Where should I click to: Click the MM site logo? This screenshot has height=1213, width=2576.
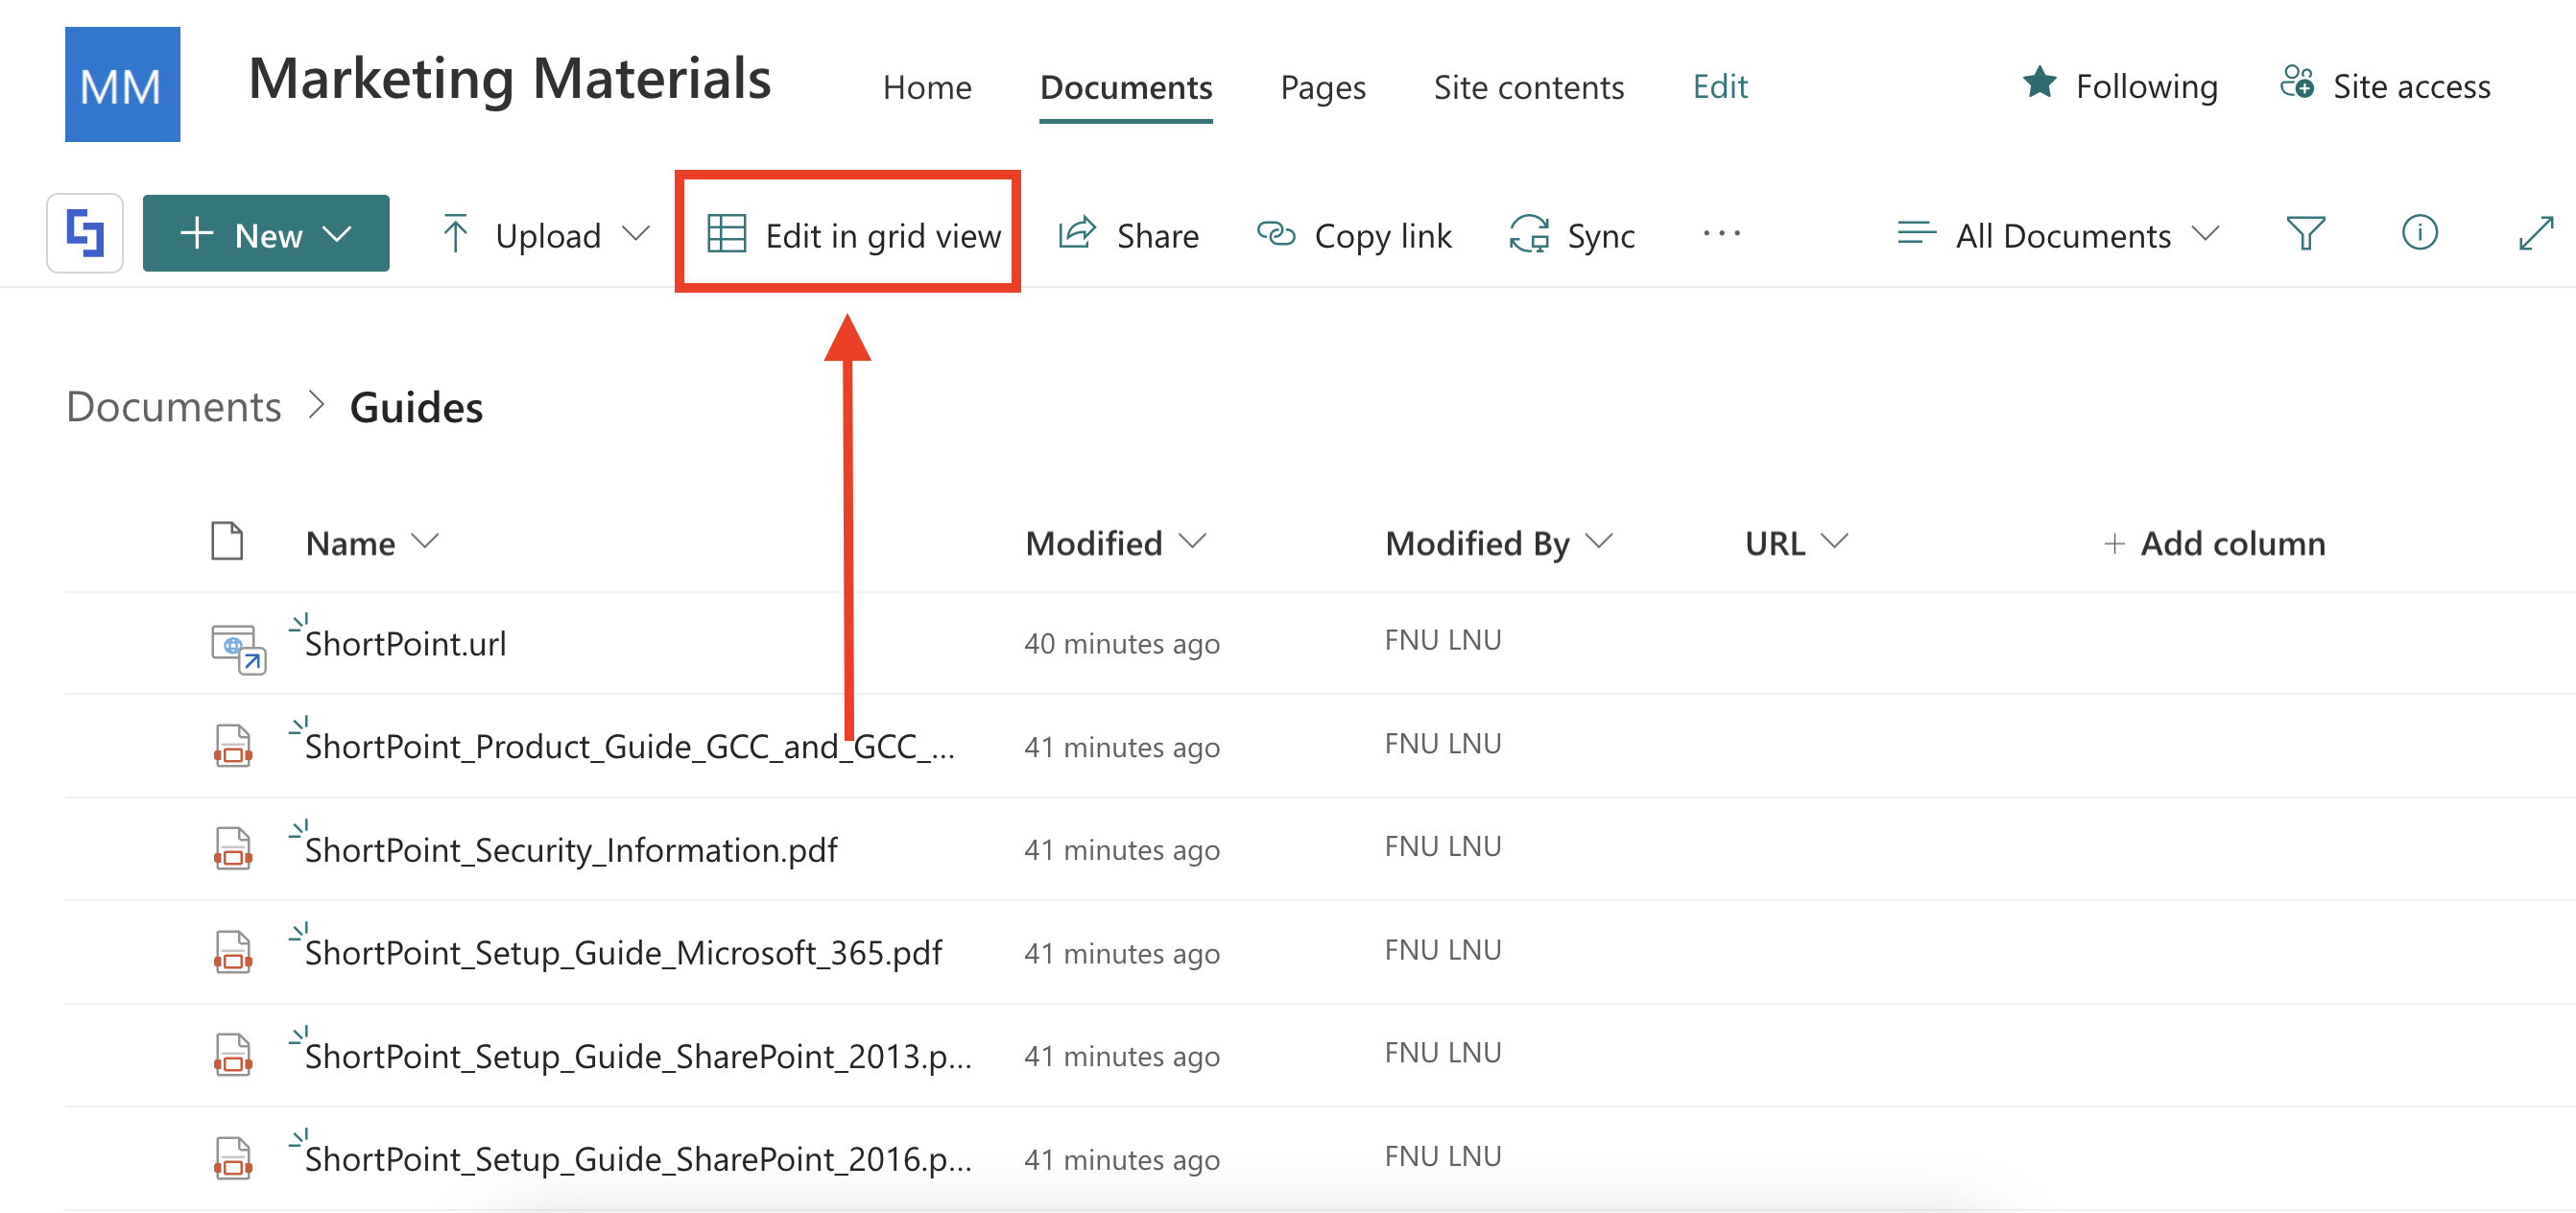[x=122, y=84]
